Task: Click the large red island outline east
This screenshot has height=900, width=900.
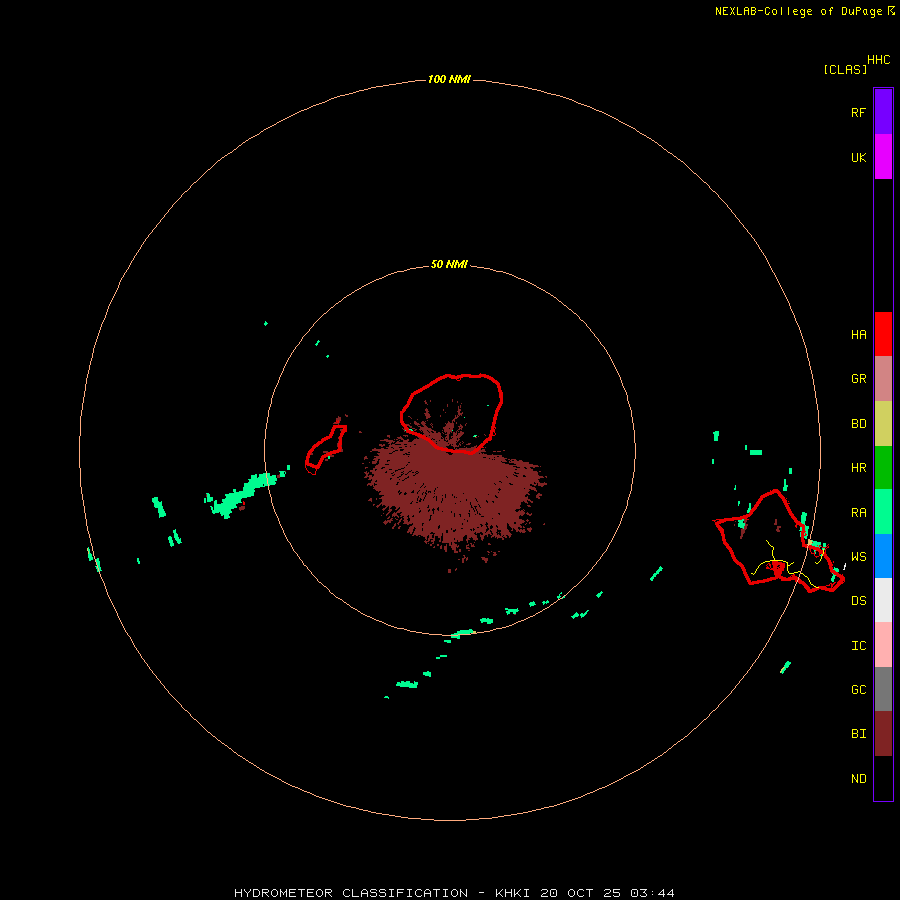Action: coord(779,541)
